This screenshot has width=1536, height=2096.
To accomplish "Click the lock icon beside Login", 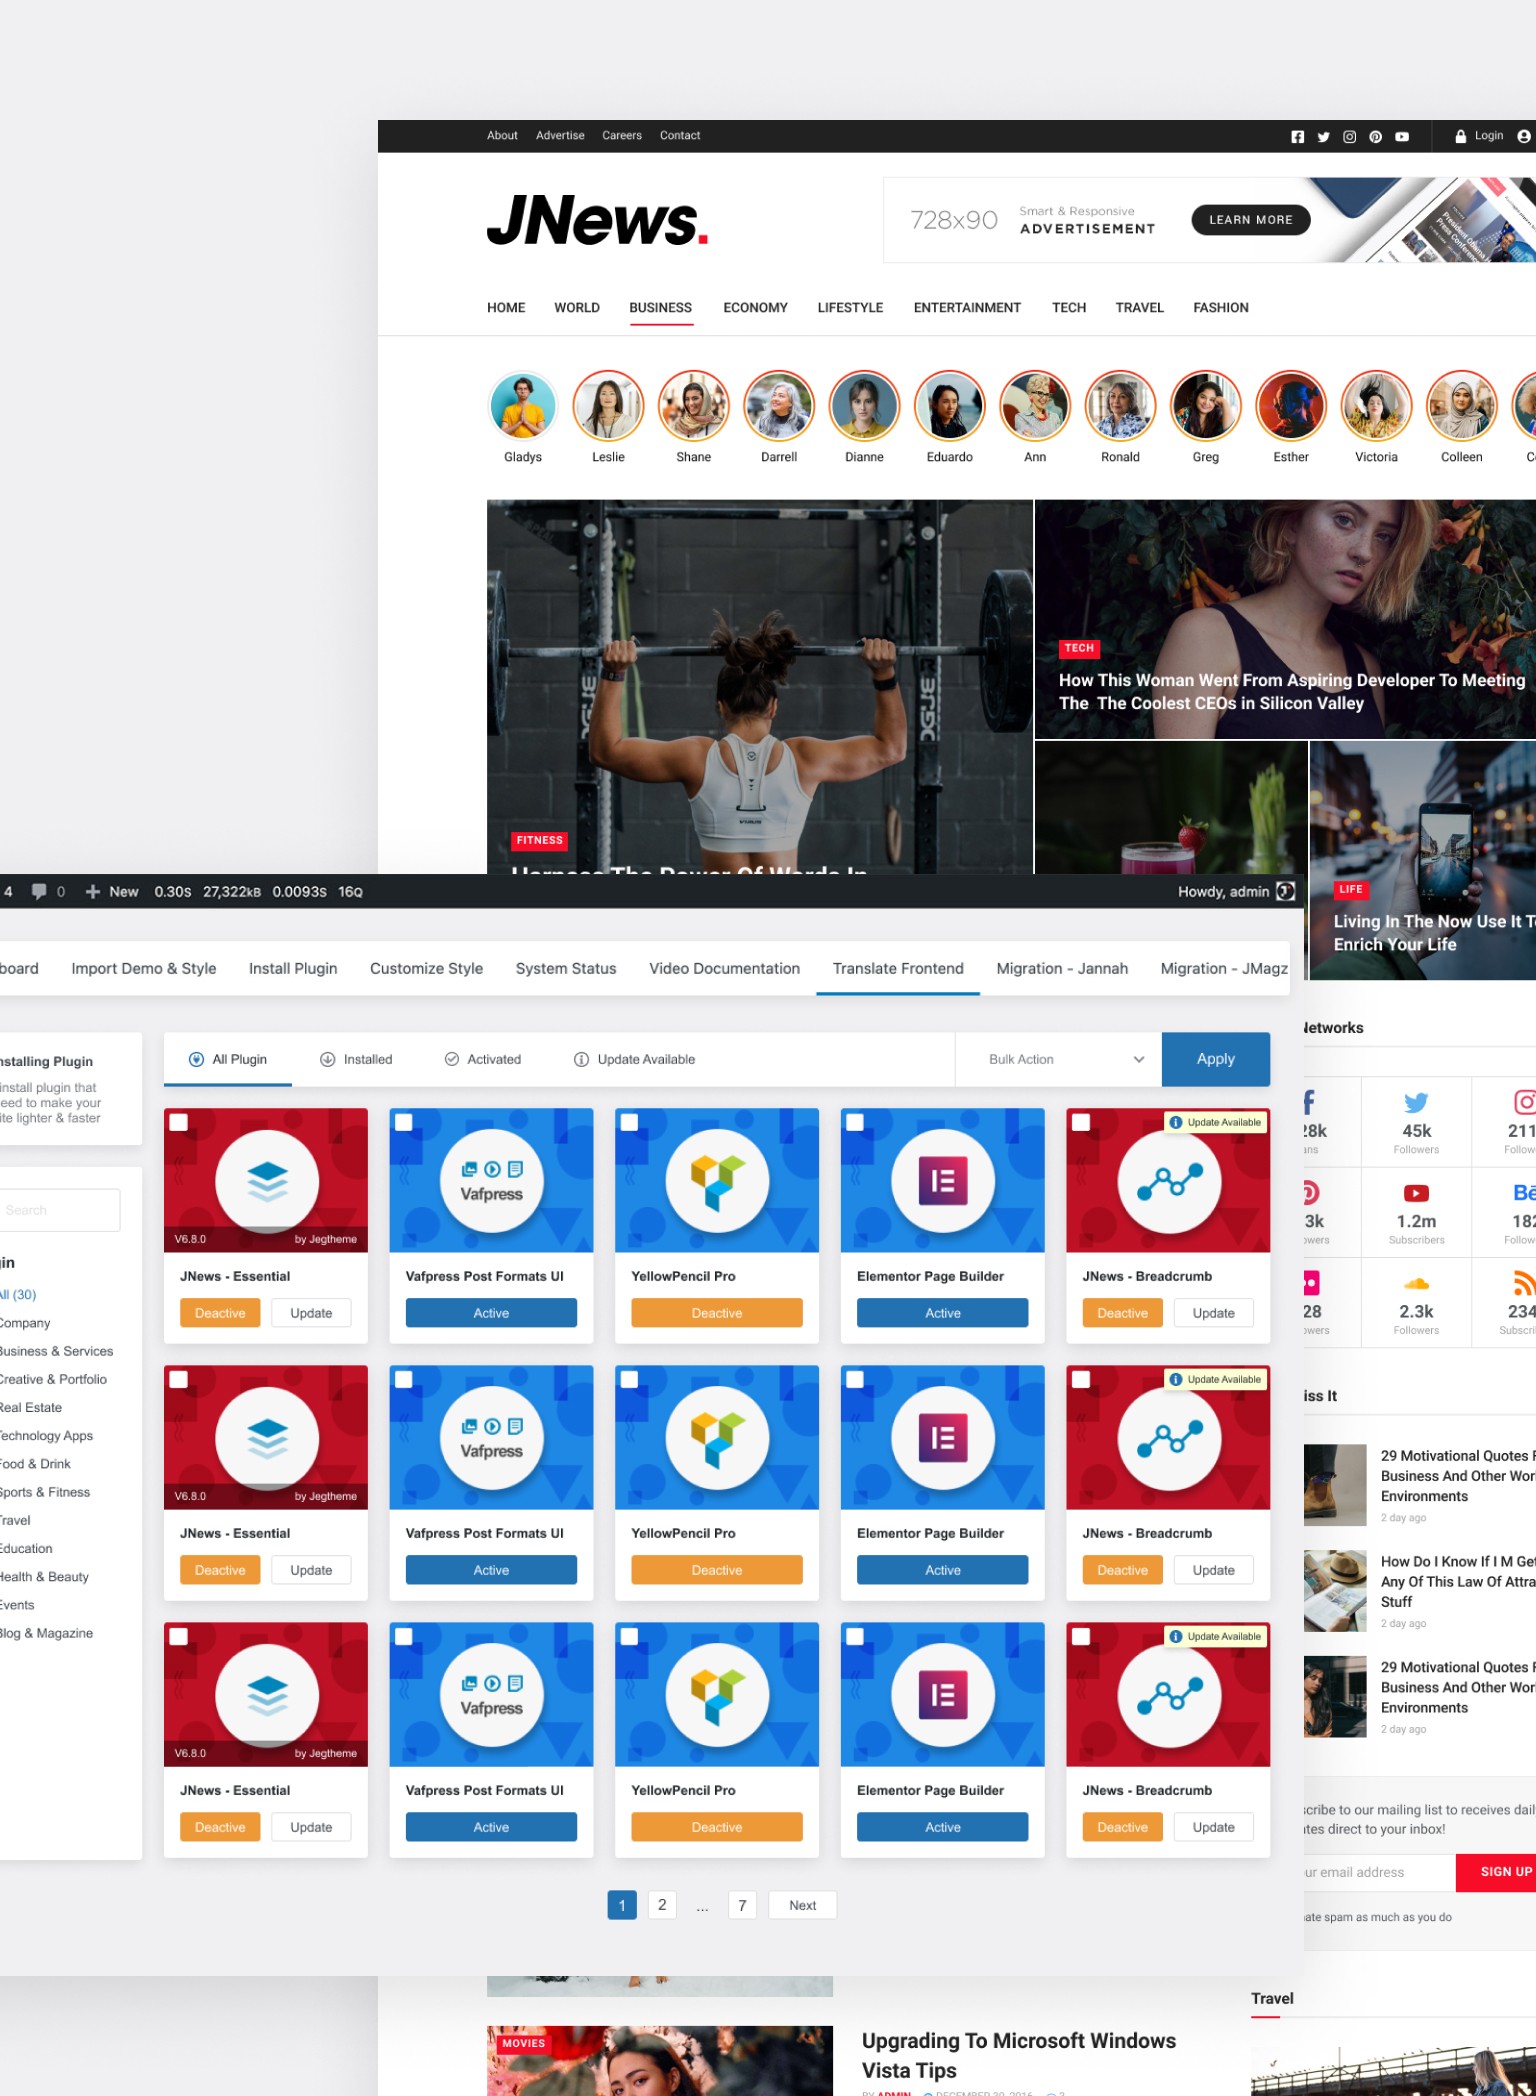I will click(1460, 136).
